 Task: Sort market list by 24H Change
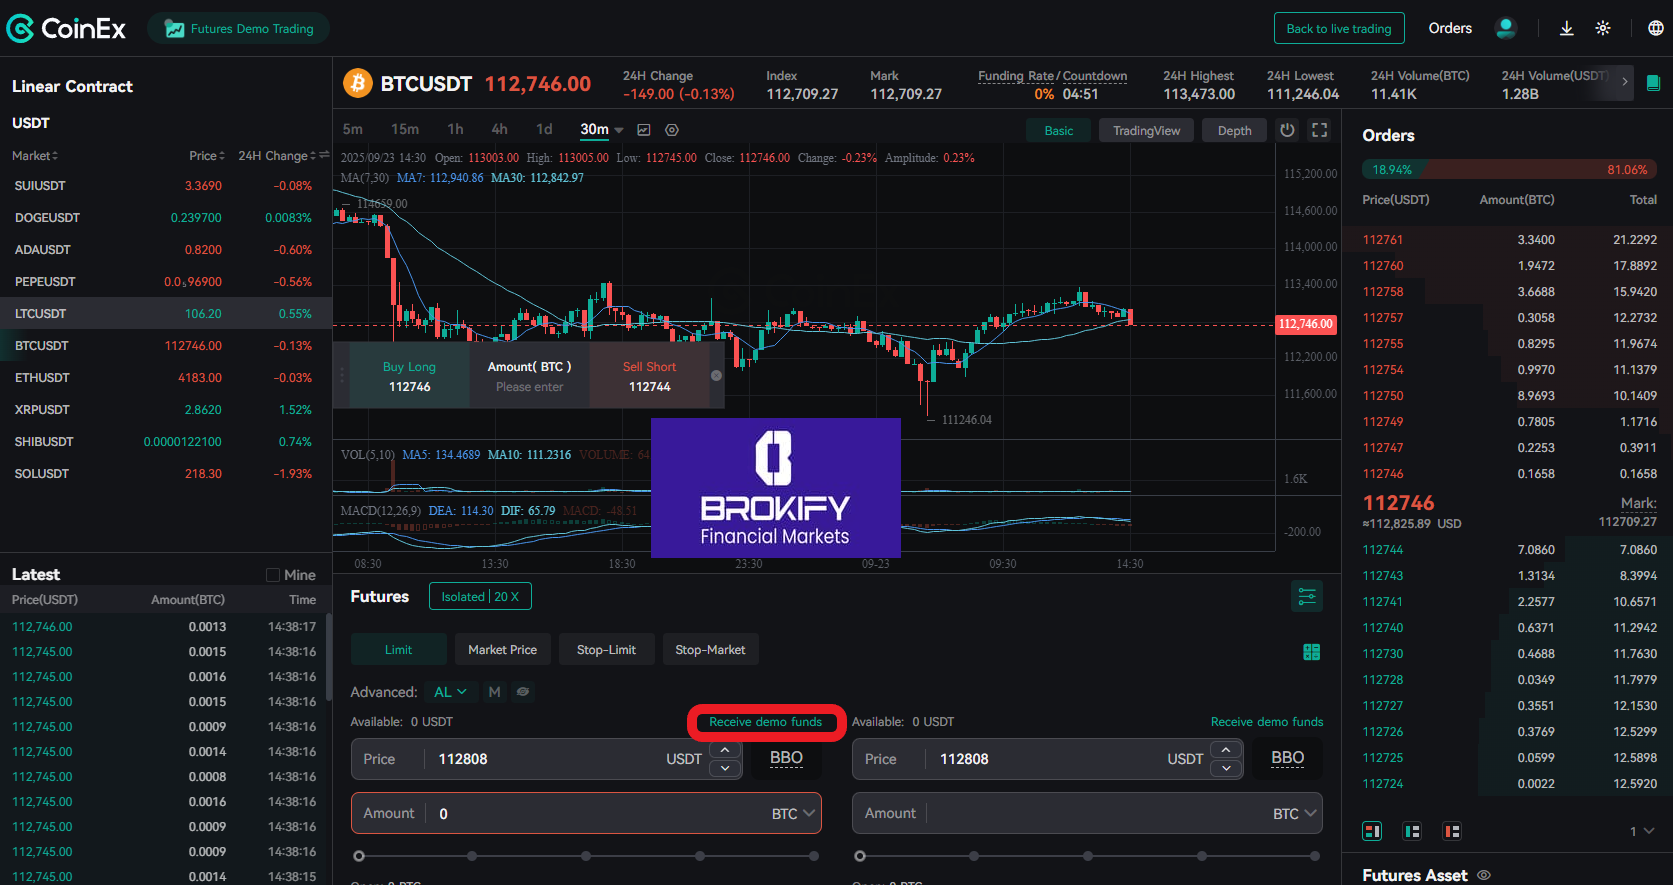(277, 156)
